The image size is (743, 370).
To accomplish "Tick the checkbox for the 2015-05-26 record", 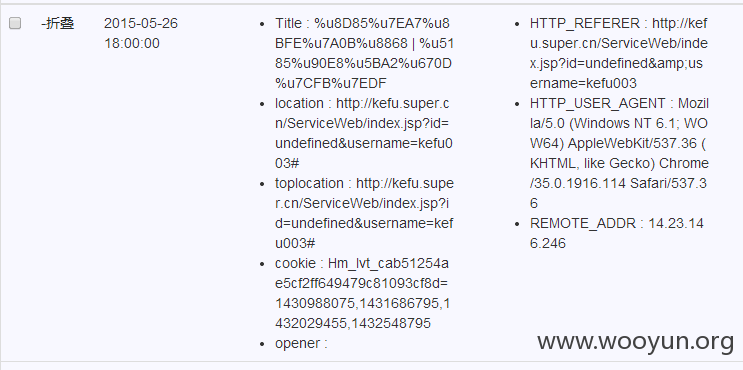I will point(15,23).
